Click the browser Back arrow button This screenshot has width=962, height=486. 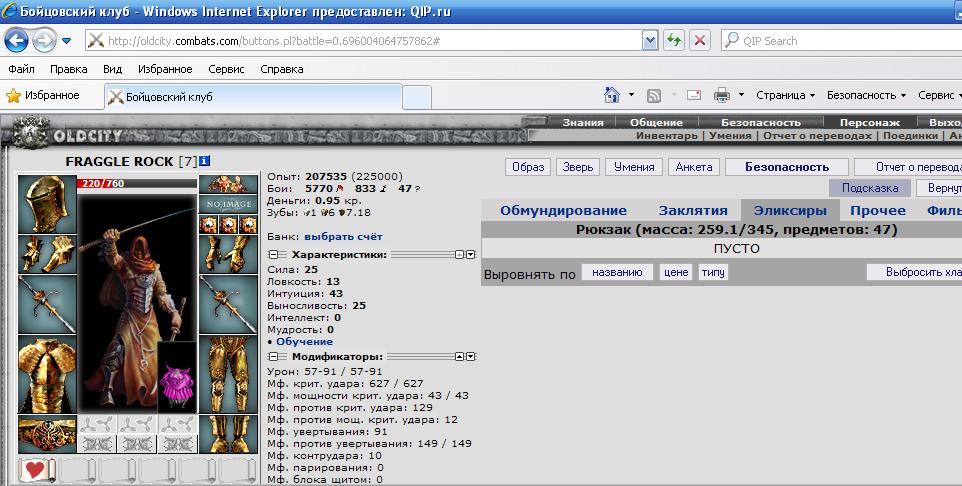click(17, 41)
